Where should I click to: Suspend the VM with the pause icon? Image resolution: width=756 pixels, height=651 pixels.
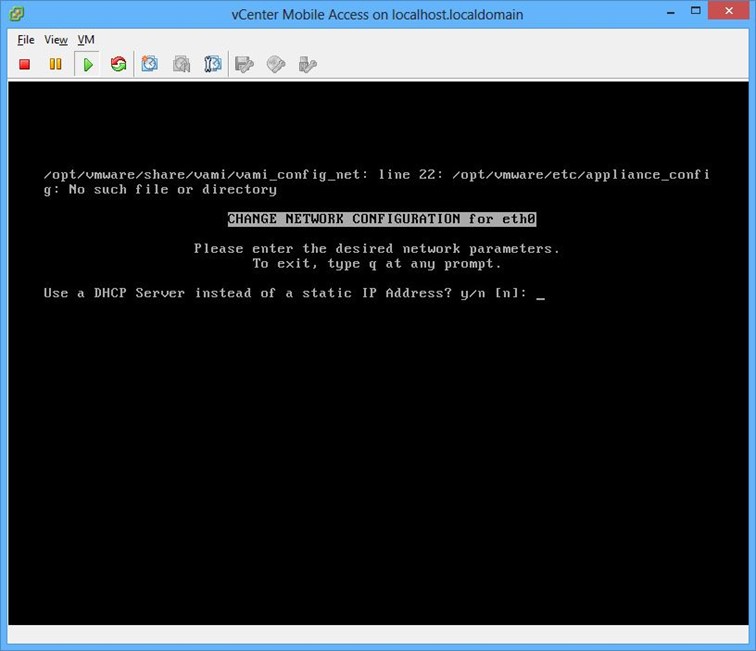point(55,64)
